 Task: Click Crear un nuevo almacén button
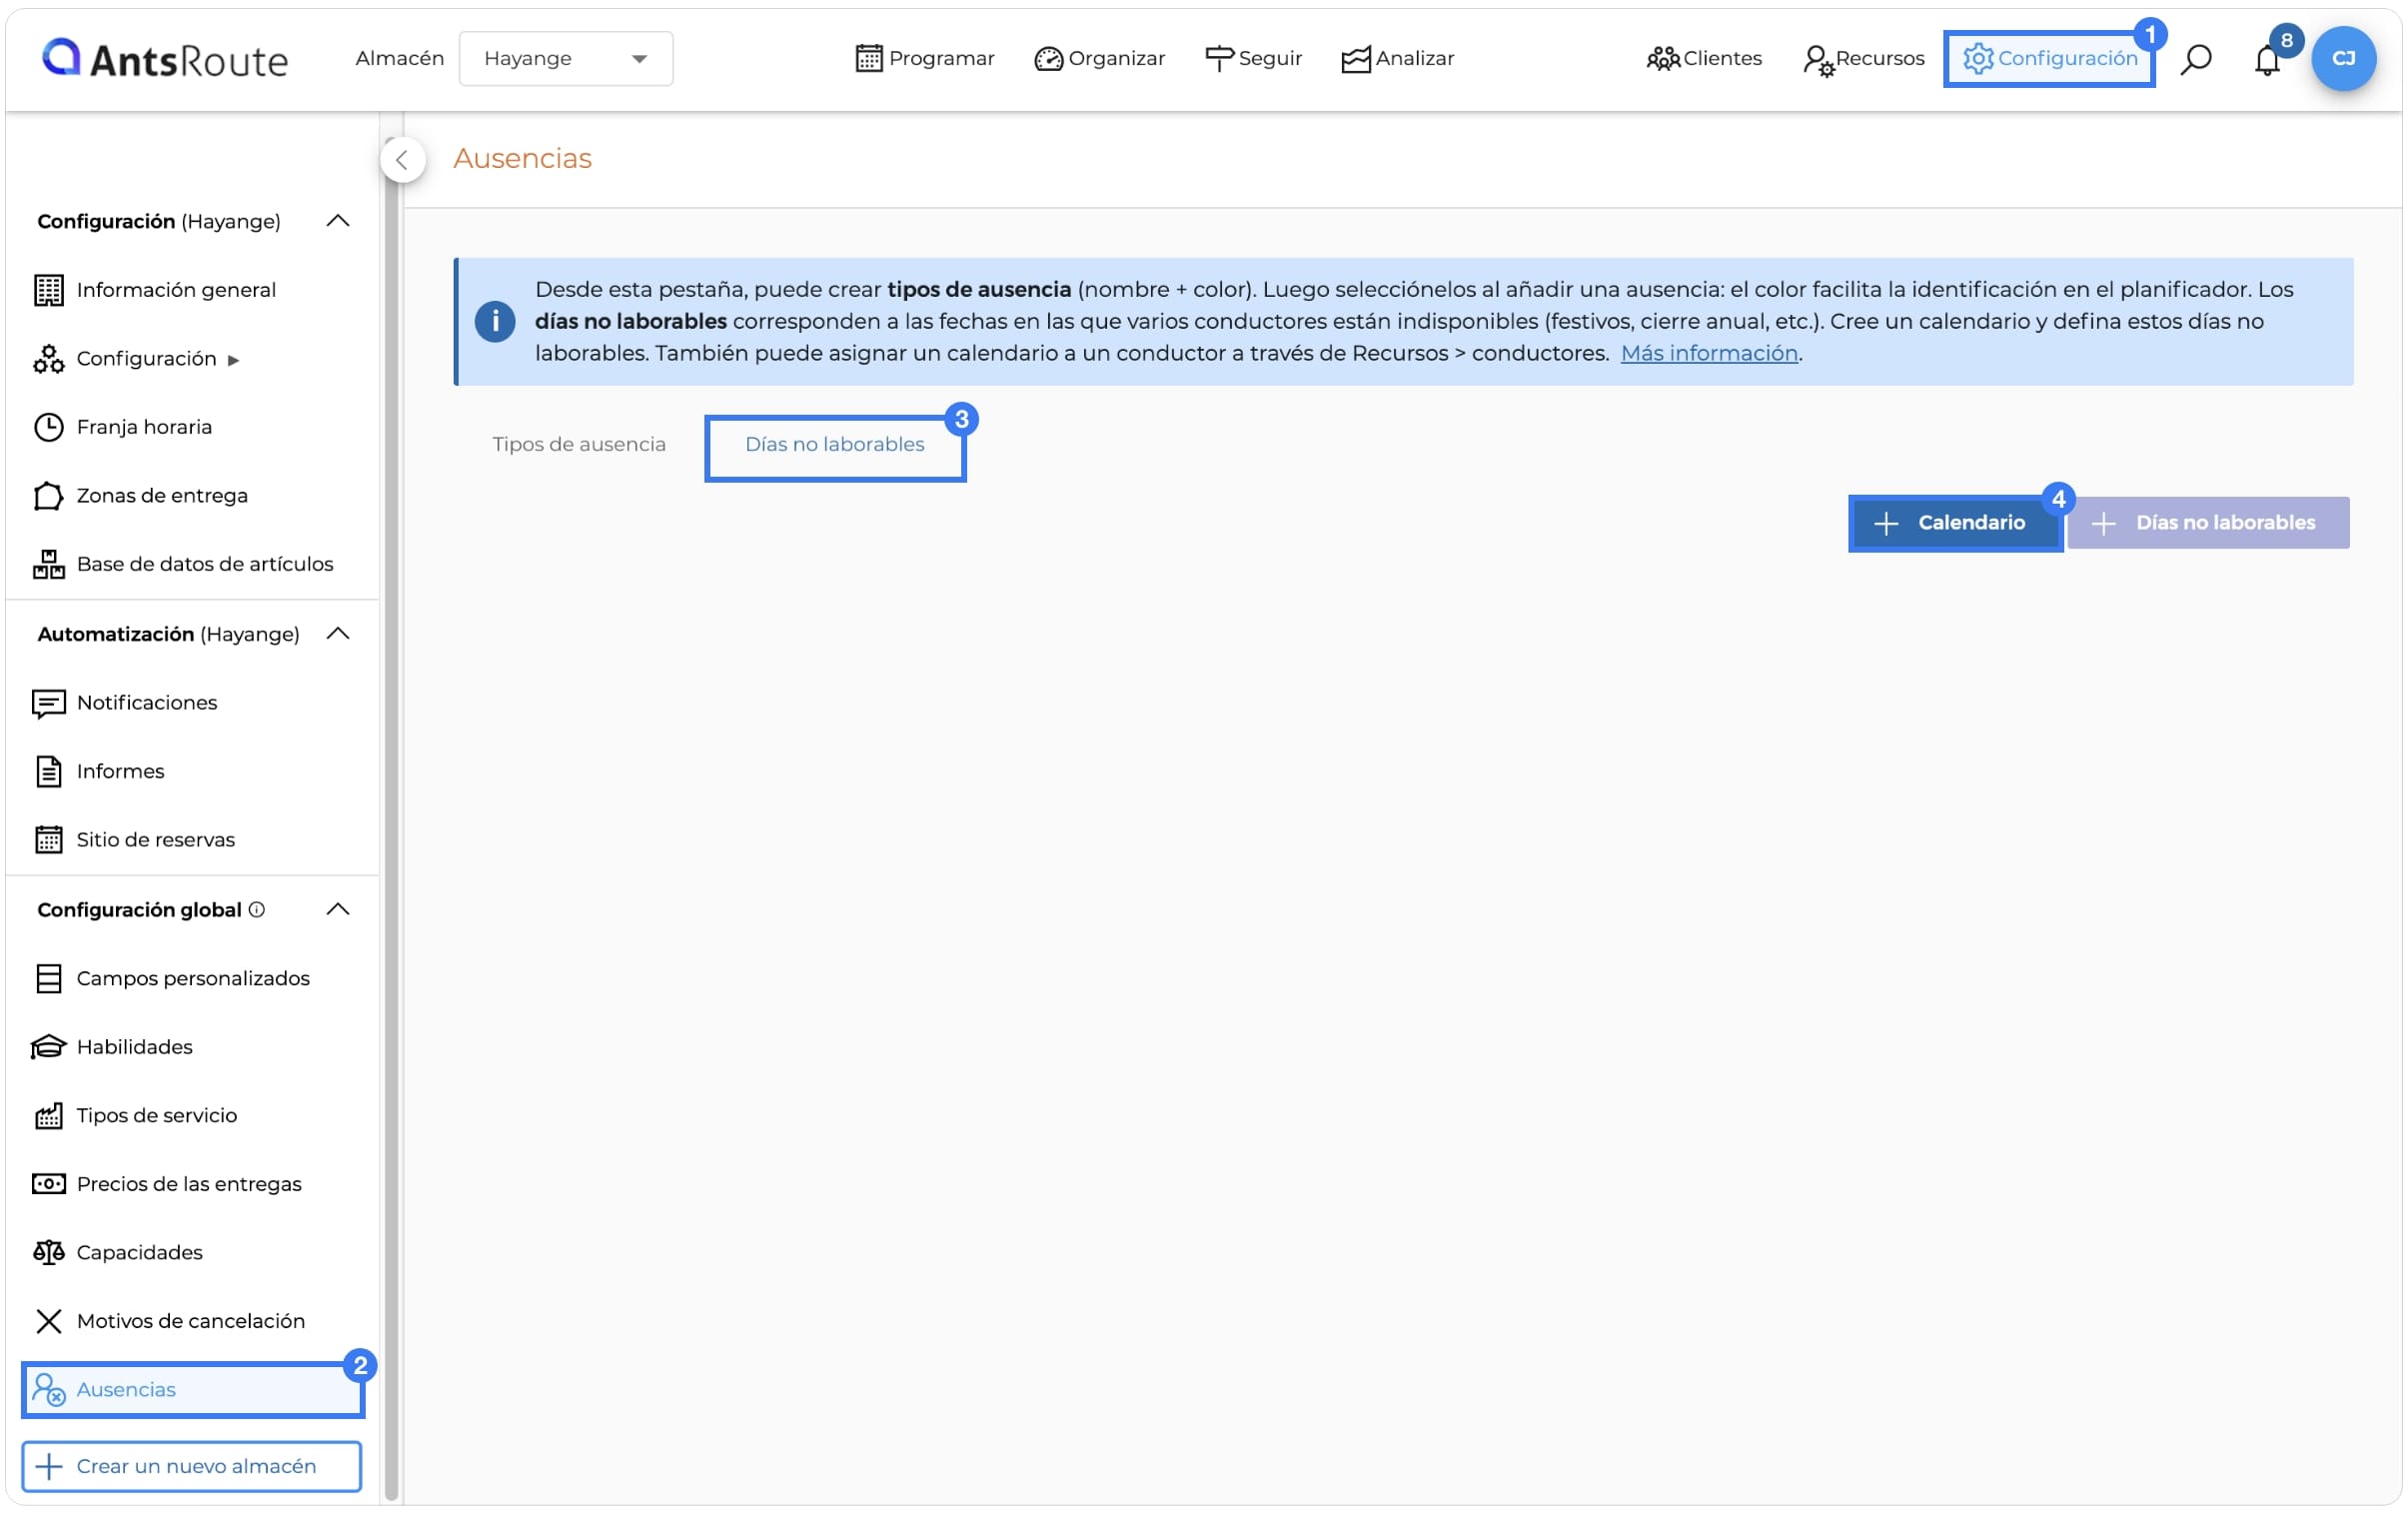click(x=191, y=1466)
